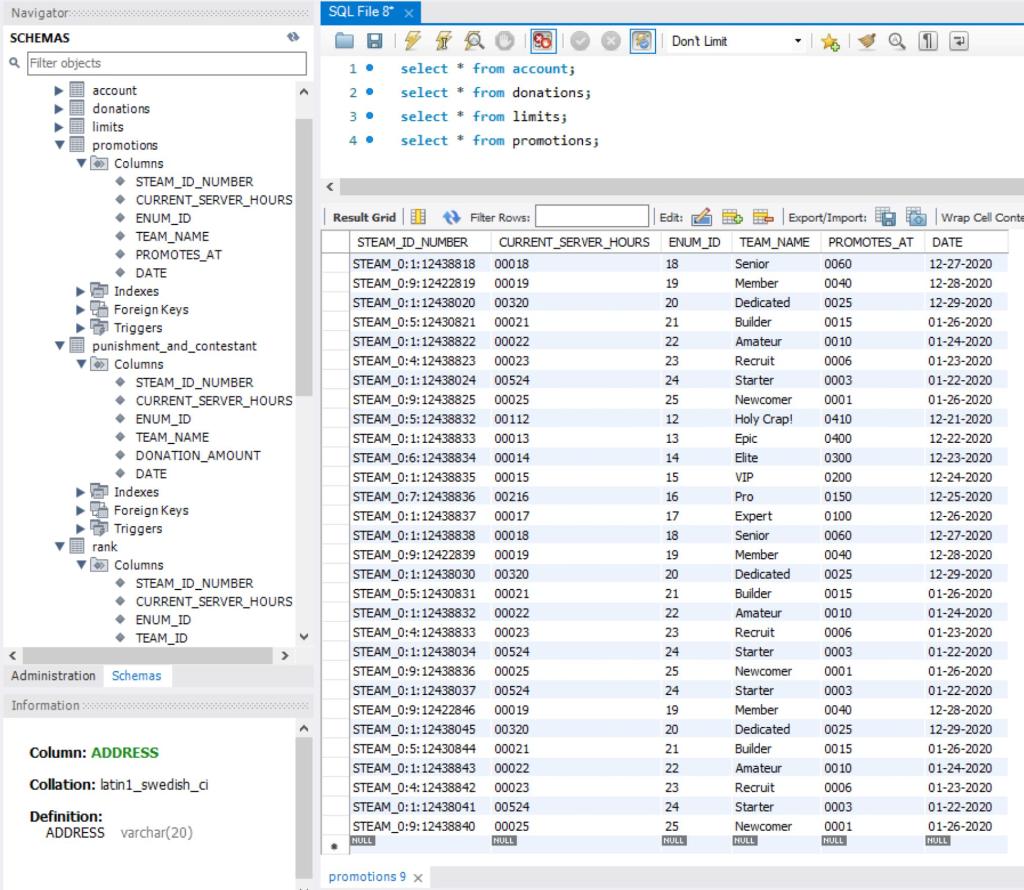This screenshot has width=1024, height=890.
Task: Open a SQL script via the folder icon
Action: (x=343, y=41)
